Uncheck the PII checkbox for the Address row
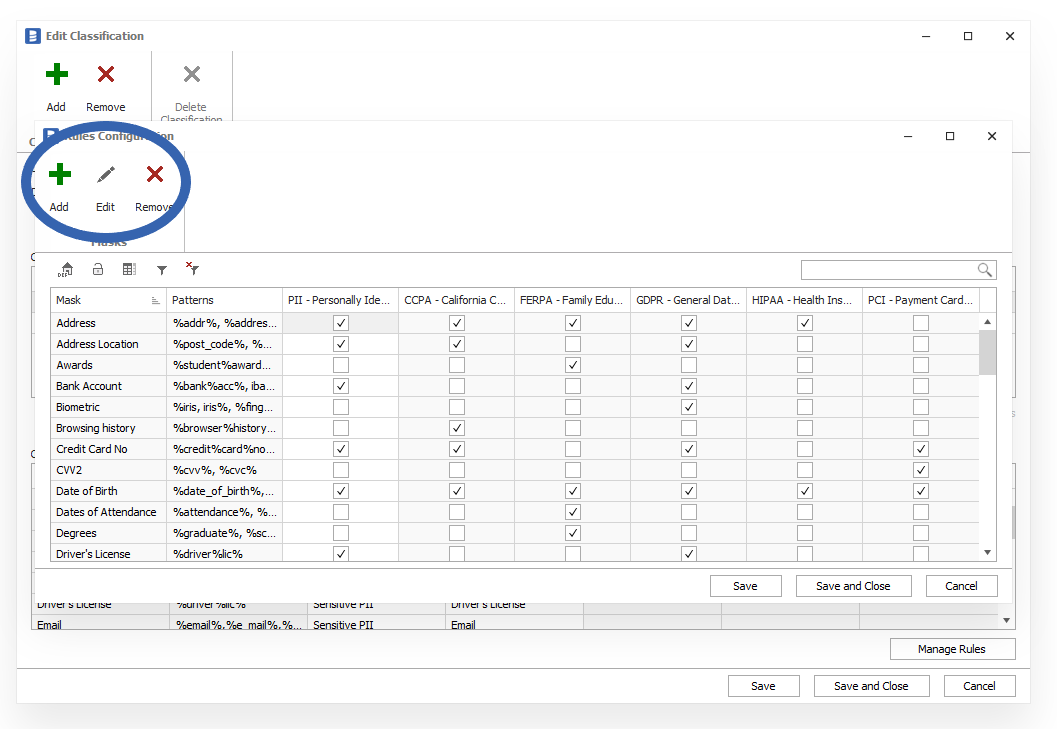Image resolution: width=1057 pixels, height=729 pixels. (x=341, y=323)
